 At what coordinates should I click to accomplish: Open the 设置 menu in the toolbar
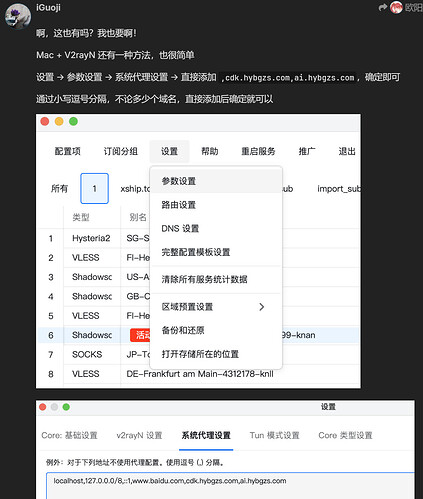(169, 151)
